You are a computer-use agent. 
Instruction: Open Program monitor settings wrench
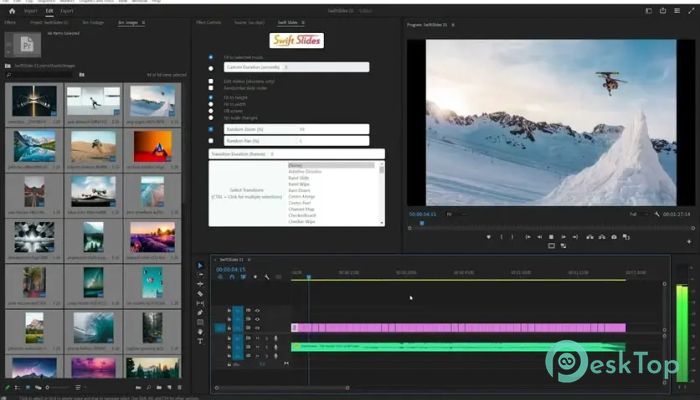tap(657, 214)
